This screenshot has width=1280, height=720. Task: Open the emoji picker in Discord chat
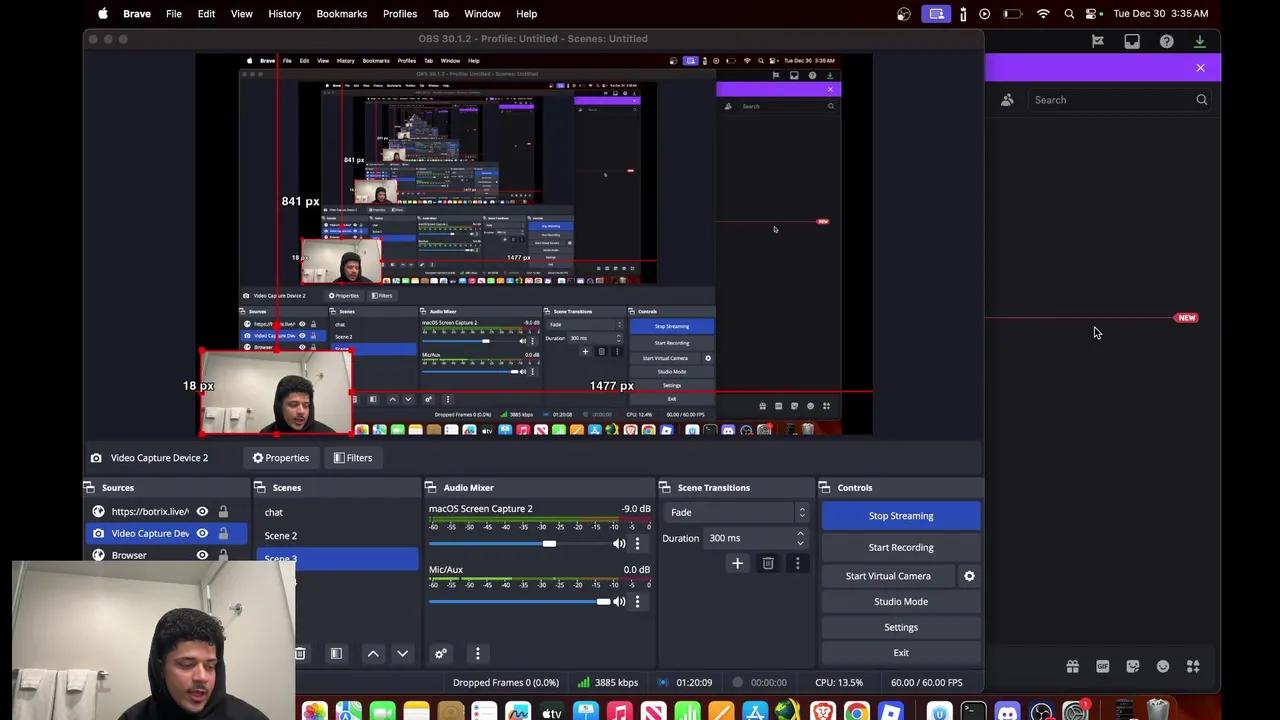click(x=1163, y=666)
